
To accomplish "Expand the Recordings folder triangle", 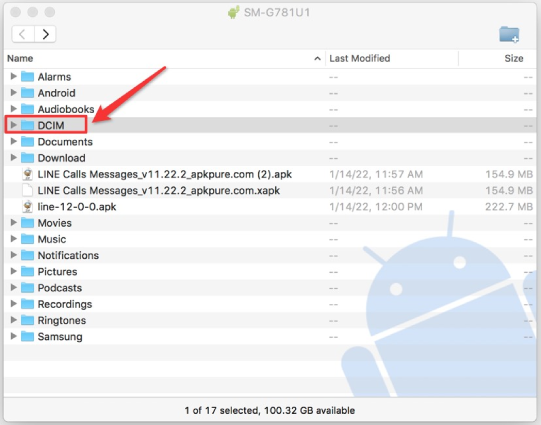I will click(x=13, y=304).
